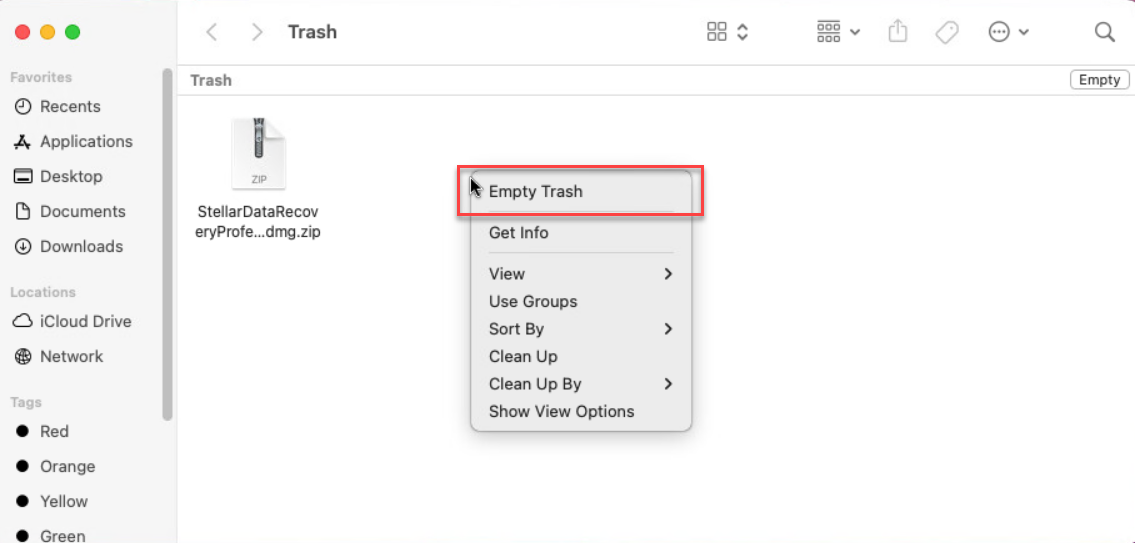Choose Clean Up menu entry
The height and width of the screenshot is (543, 1135).
click(x=523, y=357)
